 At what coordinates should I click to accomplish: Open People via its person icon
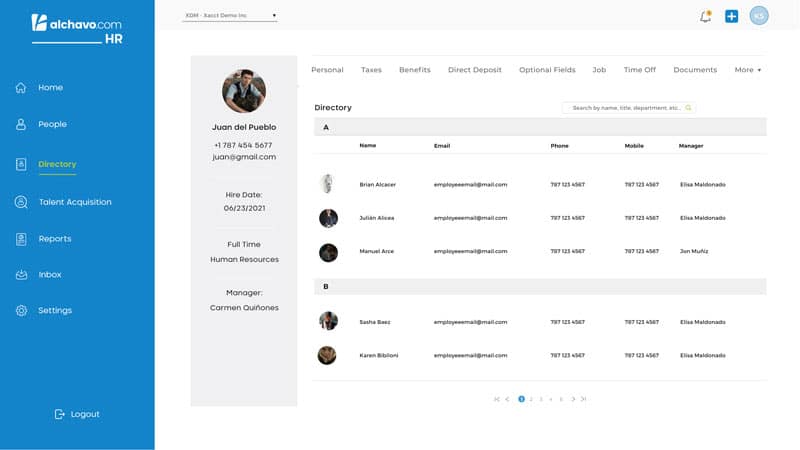pyautogui.click(x=21, y=124)
